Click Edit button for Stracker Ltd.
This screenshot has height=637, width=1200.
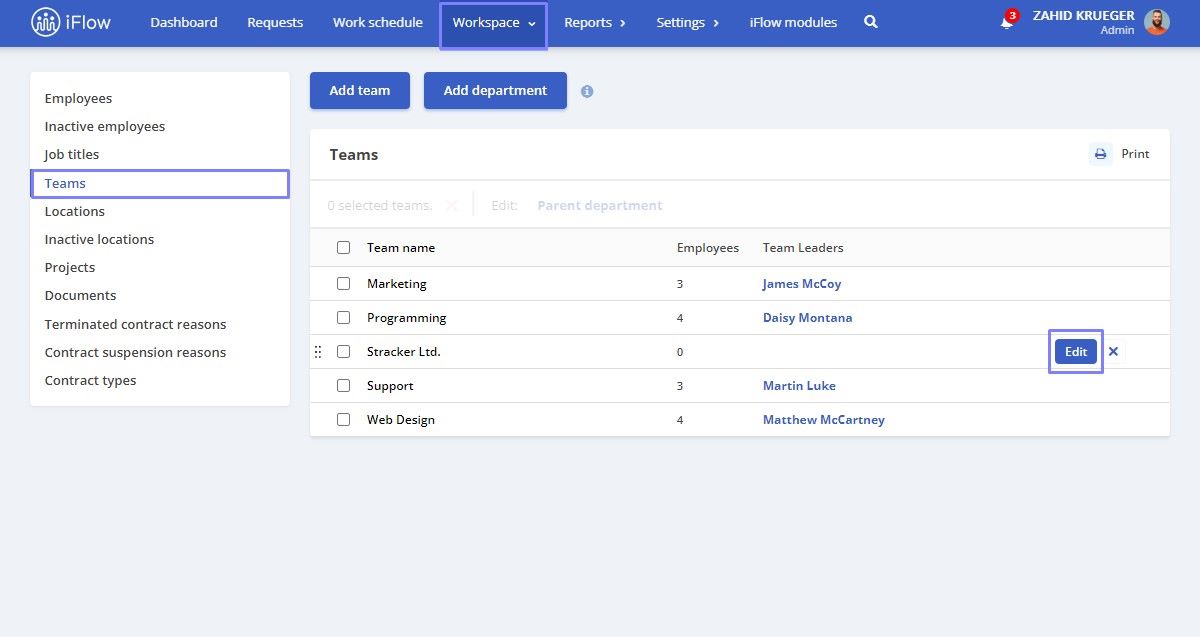click(1076, 352)
